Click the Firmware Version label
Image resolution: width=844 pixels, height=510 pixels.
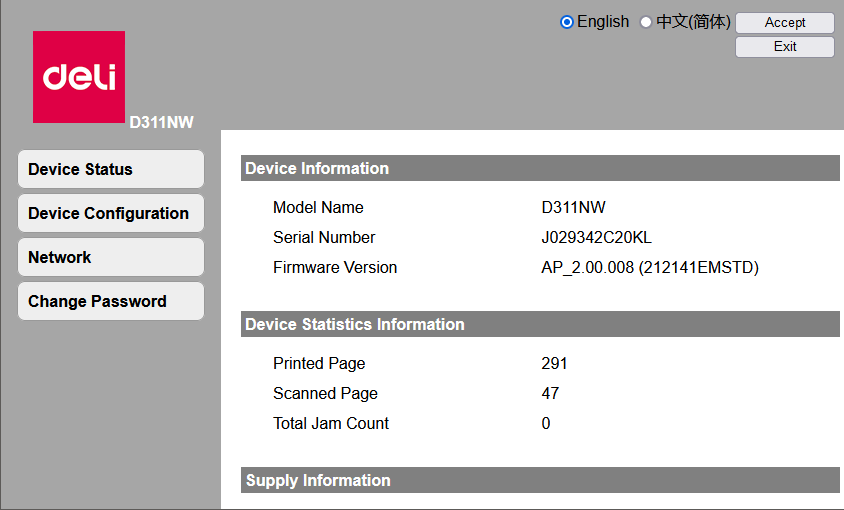[x=335, y=267]
